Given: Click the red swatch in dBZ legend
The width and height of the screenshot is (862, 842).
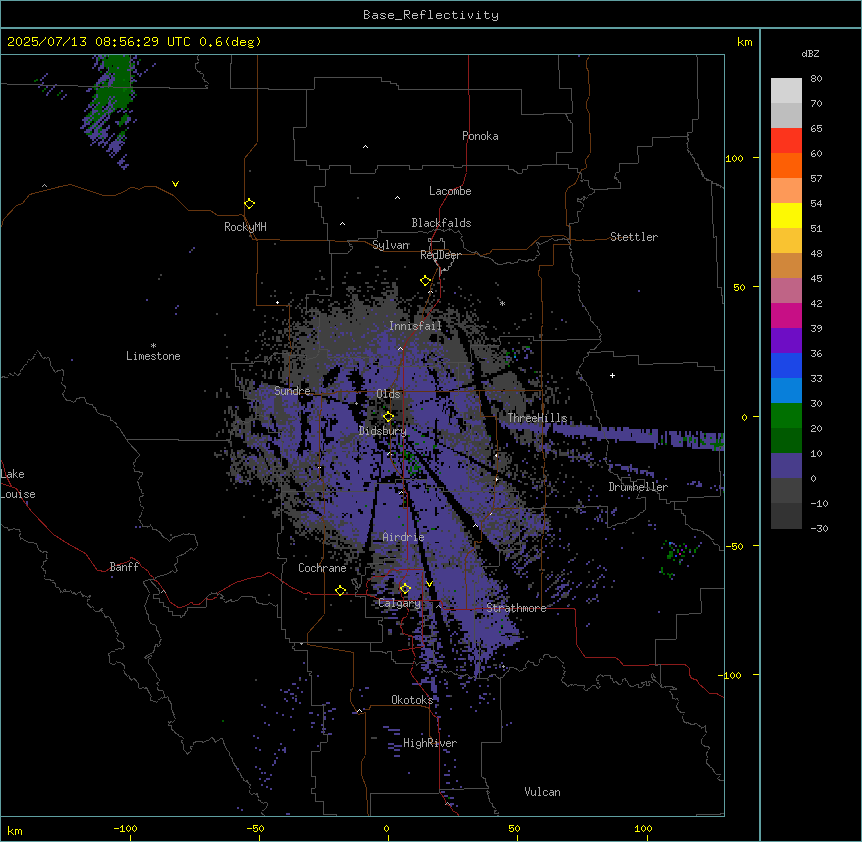Looking at the screenshot, I should tap(786, 141).
